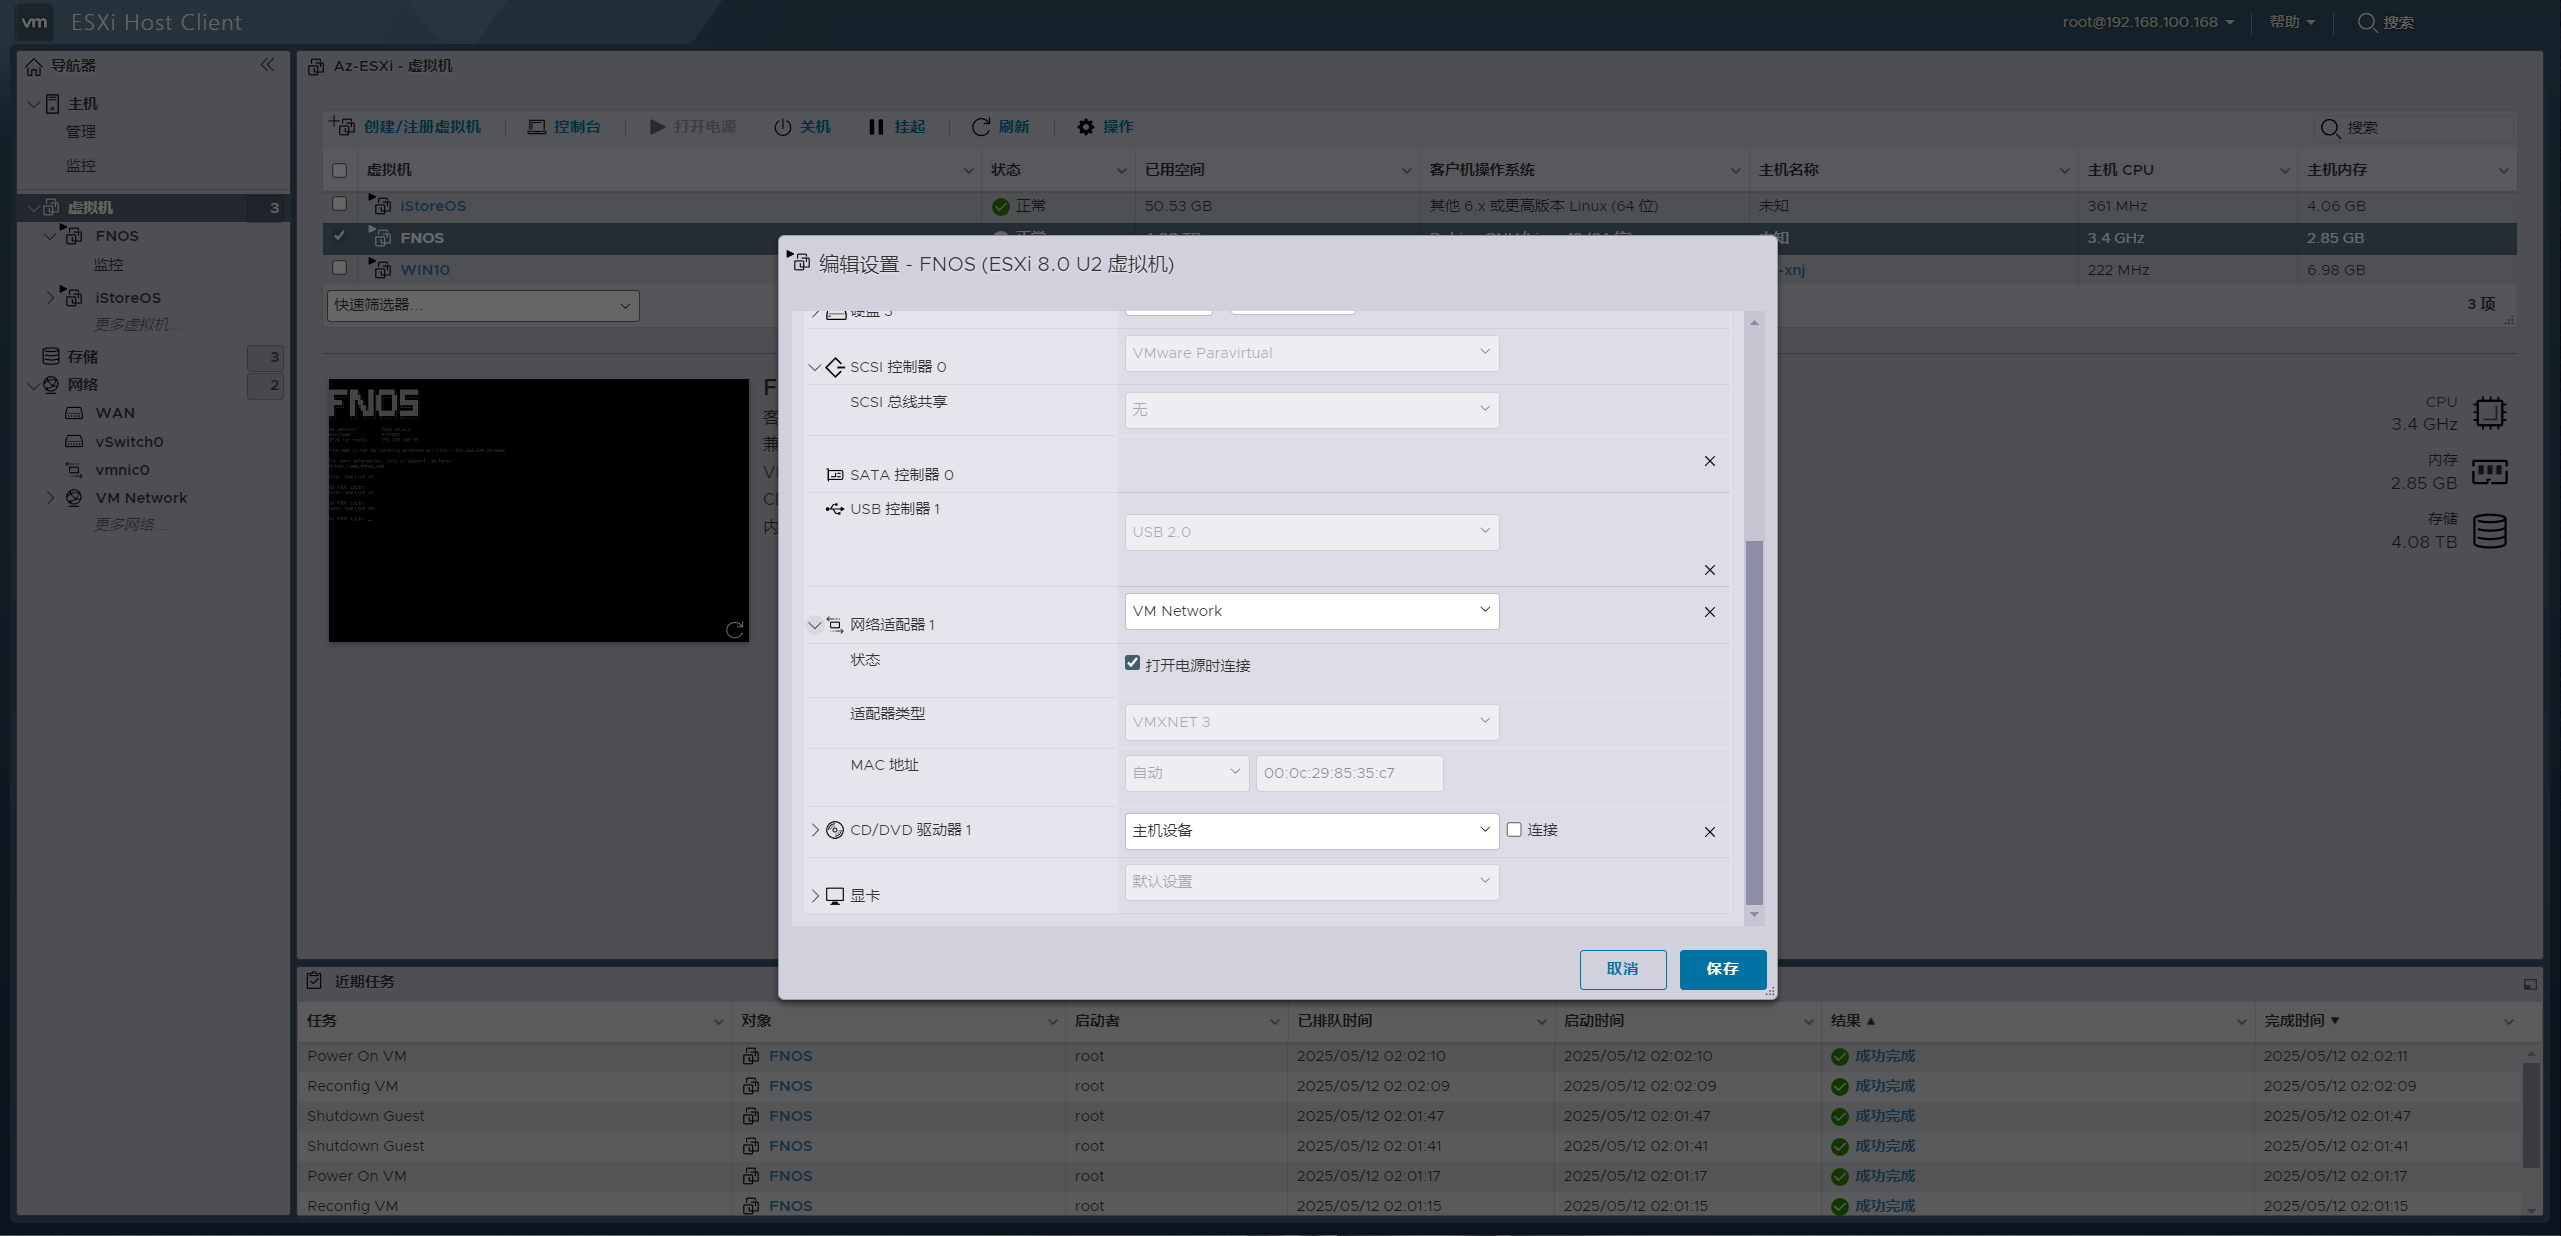The height and width of the screenshot is (1236, 2561).
Task: Open the 控制台 console toolbar item
Action: pos(564,127)
